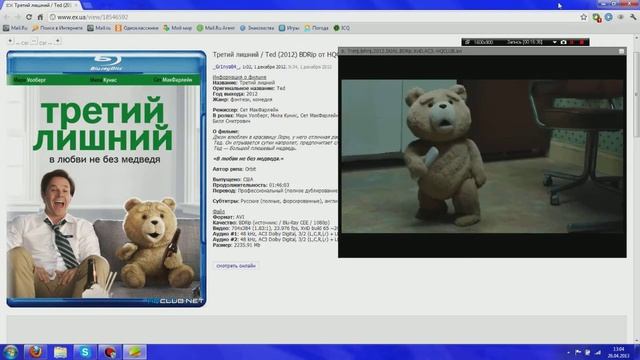This screenshot has width=640, height=360.
Task: Open the Windows Start menu
Action: (10, 352)
